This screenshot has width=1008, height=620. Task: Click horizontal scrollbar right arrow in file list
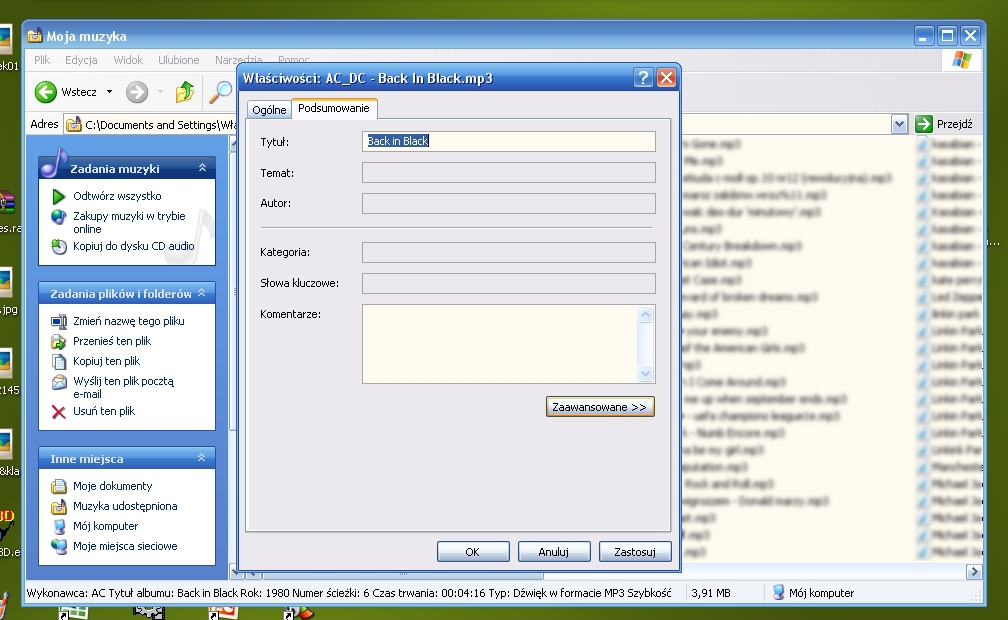[974, 571]
